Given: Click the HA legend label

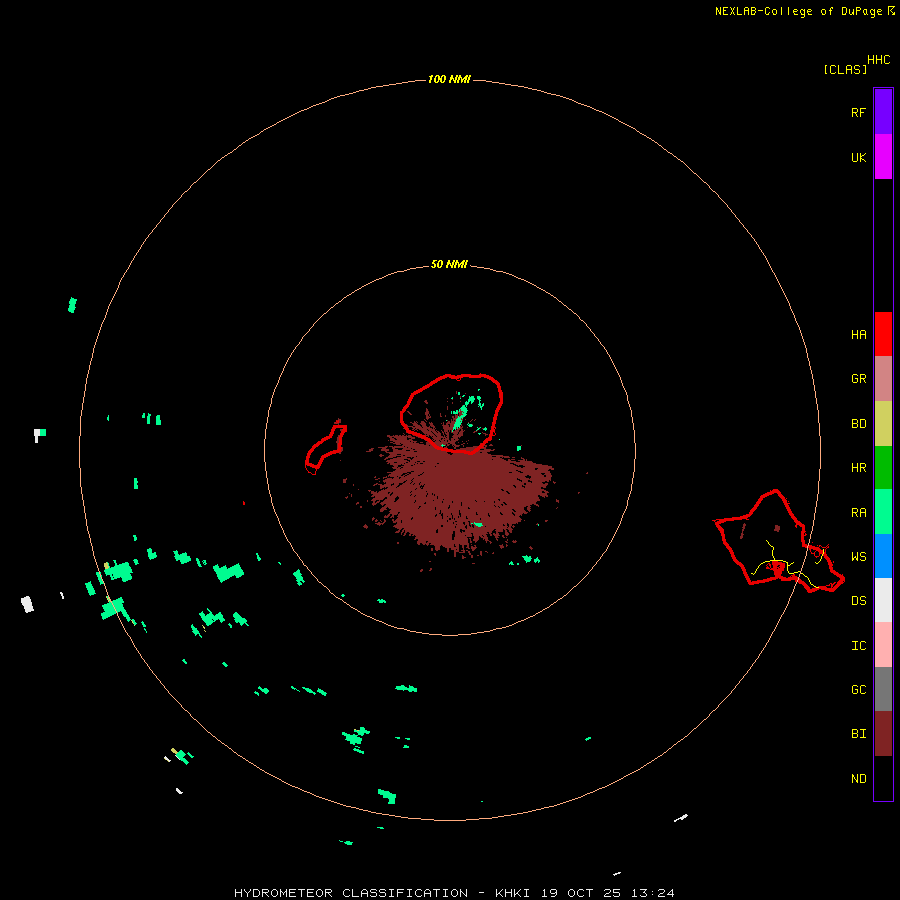Looking at the screenshot, I should [x=858, y=335].
